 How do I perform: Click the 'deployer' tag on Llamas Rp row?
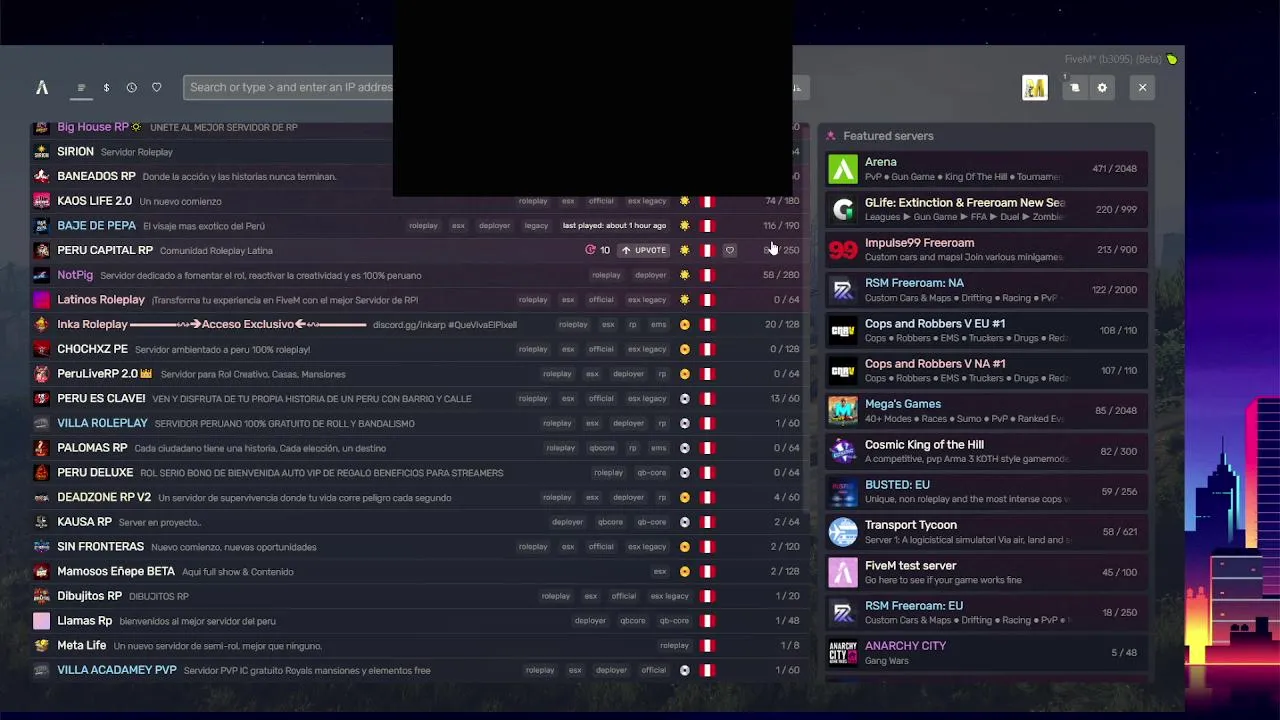pos(590,621)
